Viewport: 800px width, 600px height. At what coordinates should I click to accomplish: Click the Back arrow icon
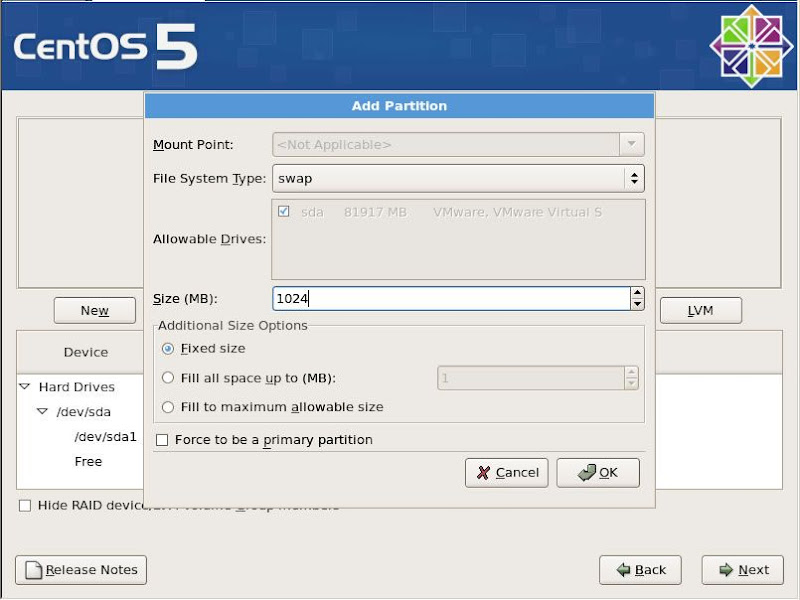pos(623,570)
